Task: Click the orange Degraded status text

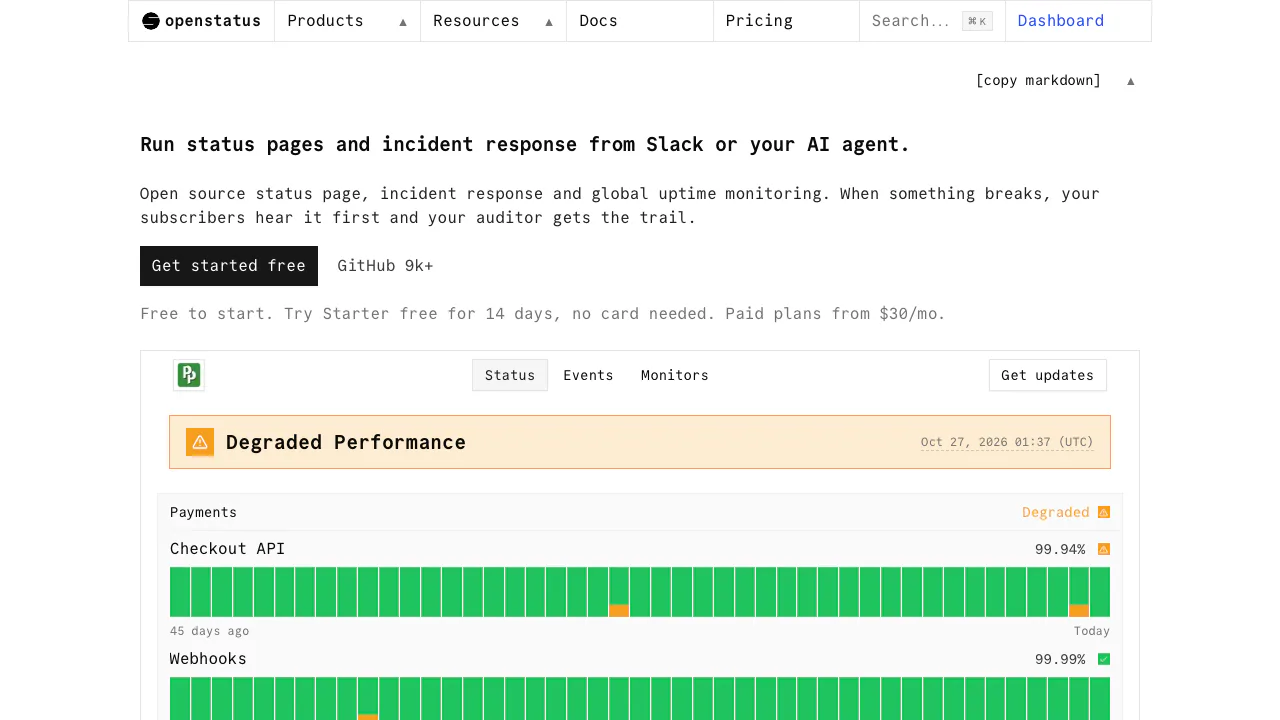Action: 1055,512
